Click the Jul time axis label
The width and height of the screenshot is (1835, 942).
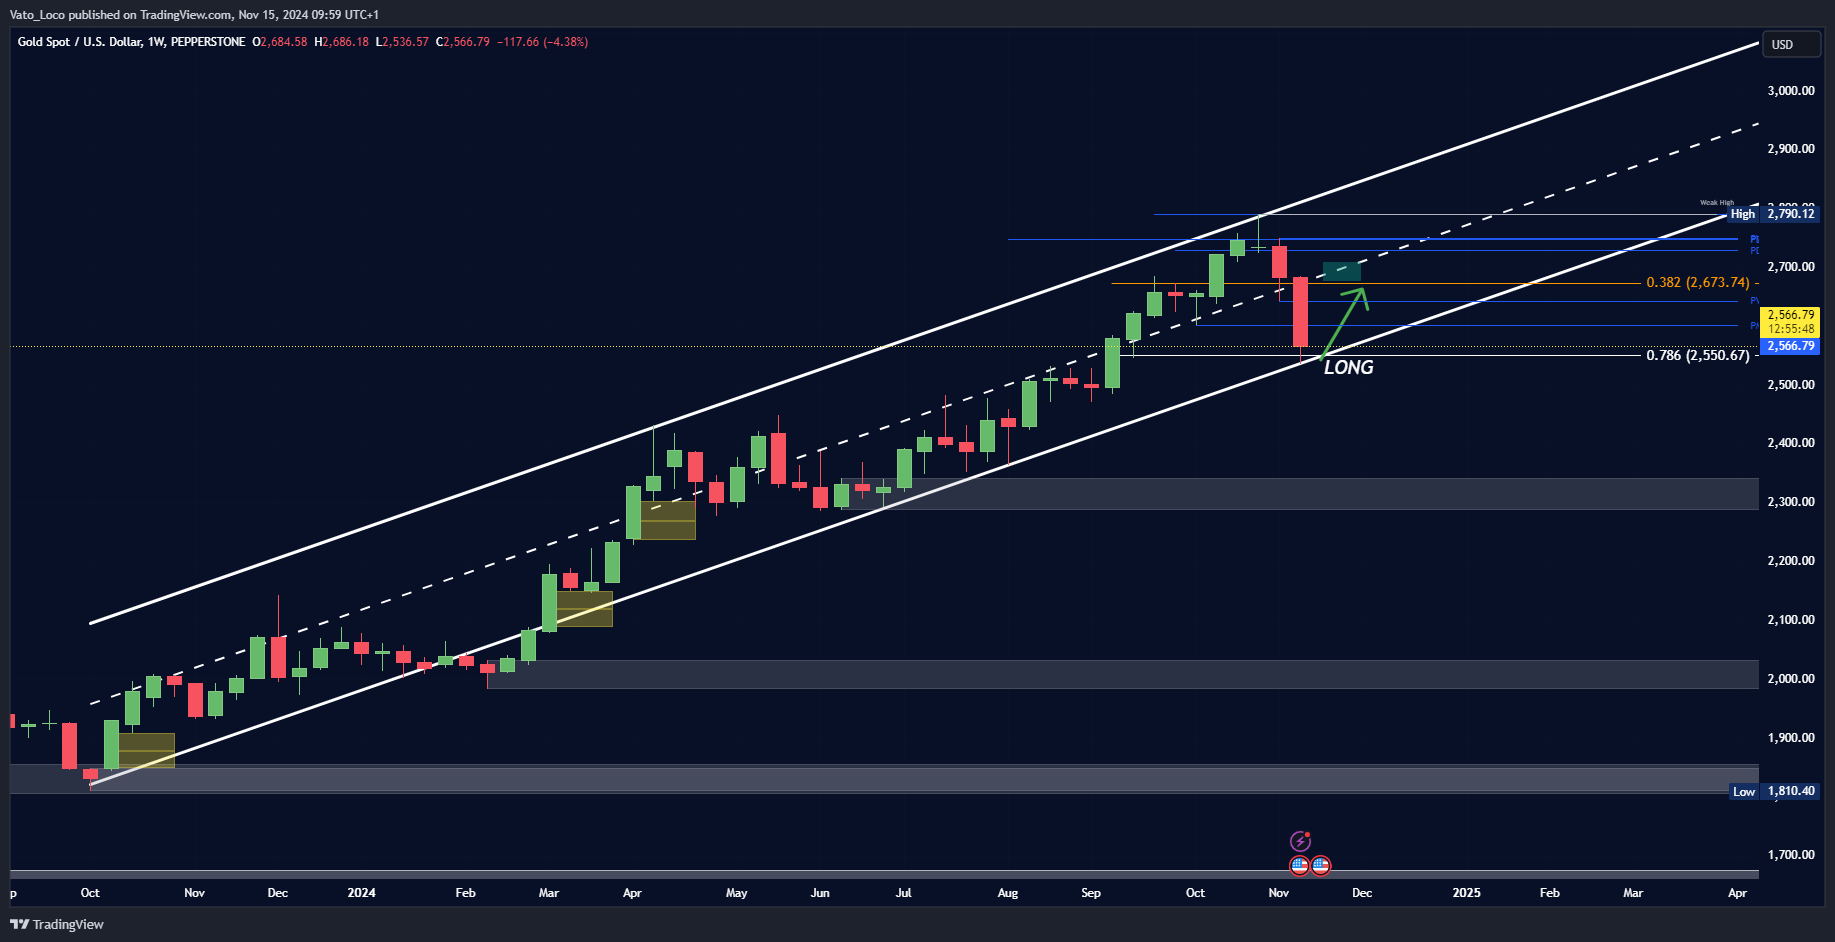click(903, 893)
